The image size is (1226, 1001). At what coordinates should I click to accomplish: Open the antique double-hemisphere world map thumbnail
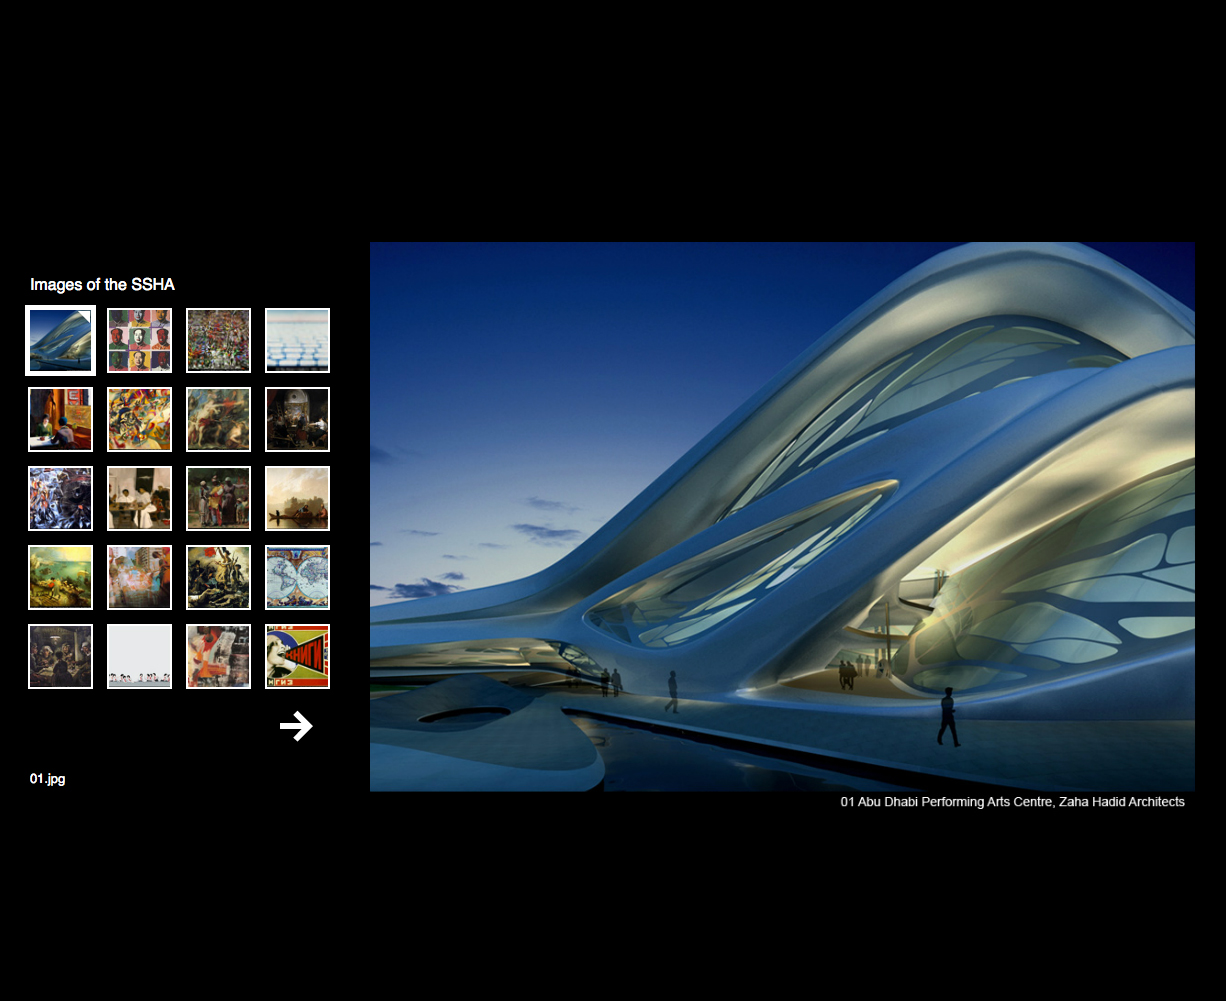297,577
